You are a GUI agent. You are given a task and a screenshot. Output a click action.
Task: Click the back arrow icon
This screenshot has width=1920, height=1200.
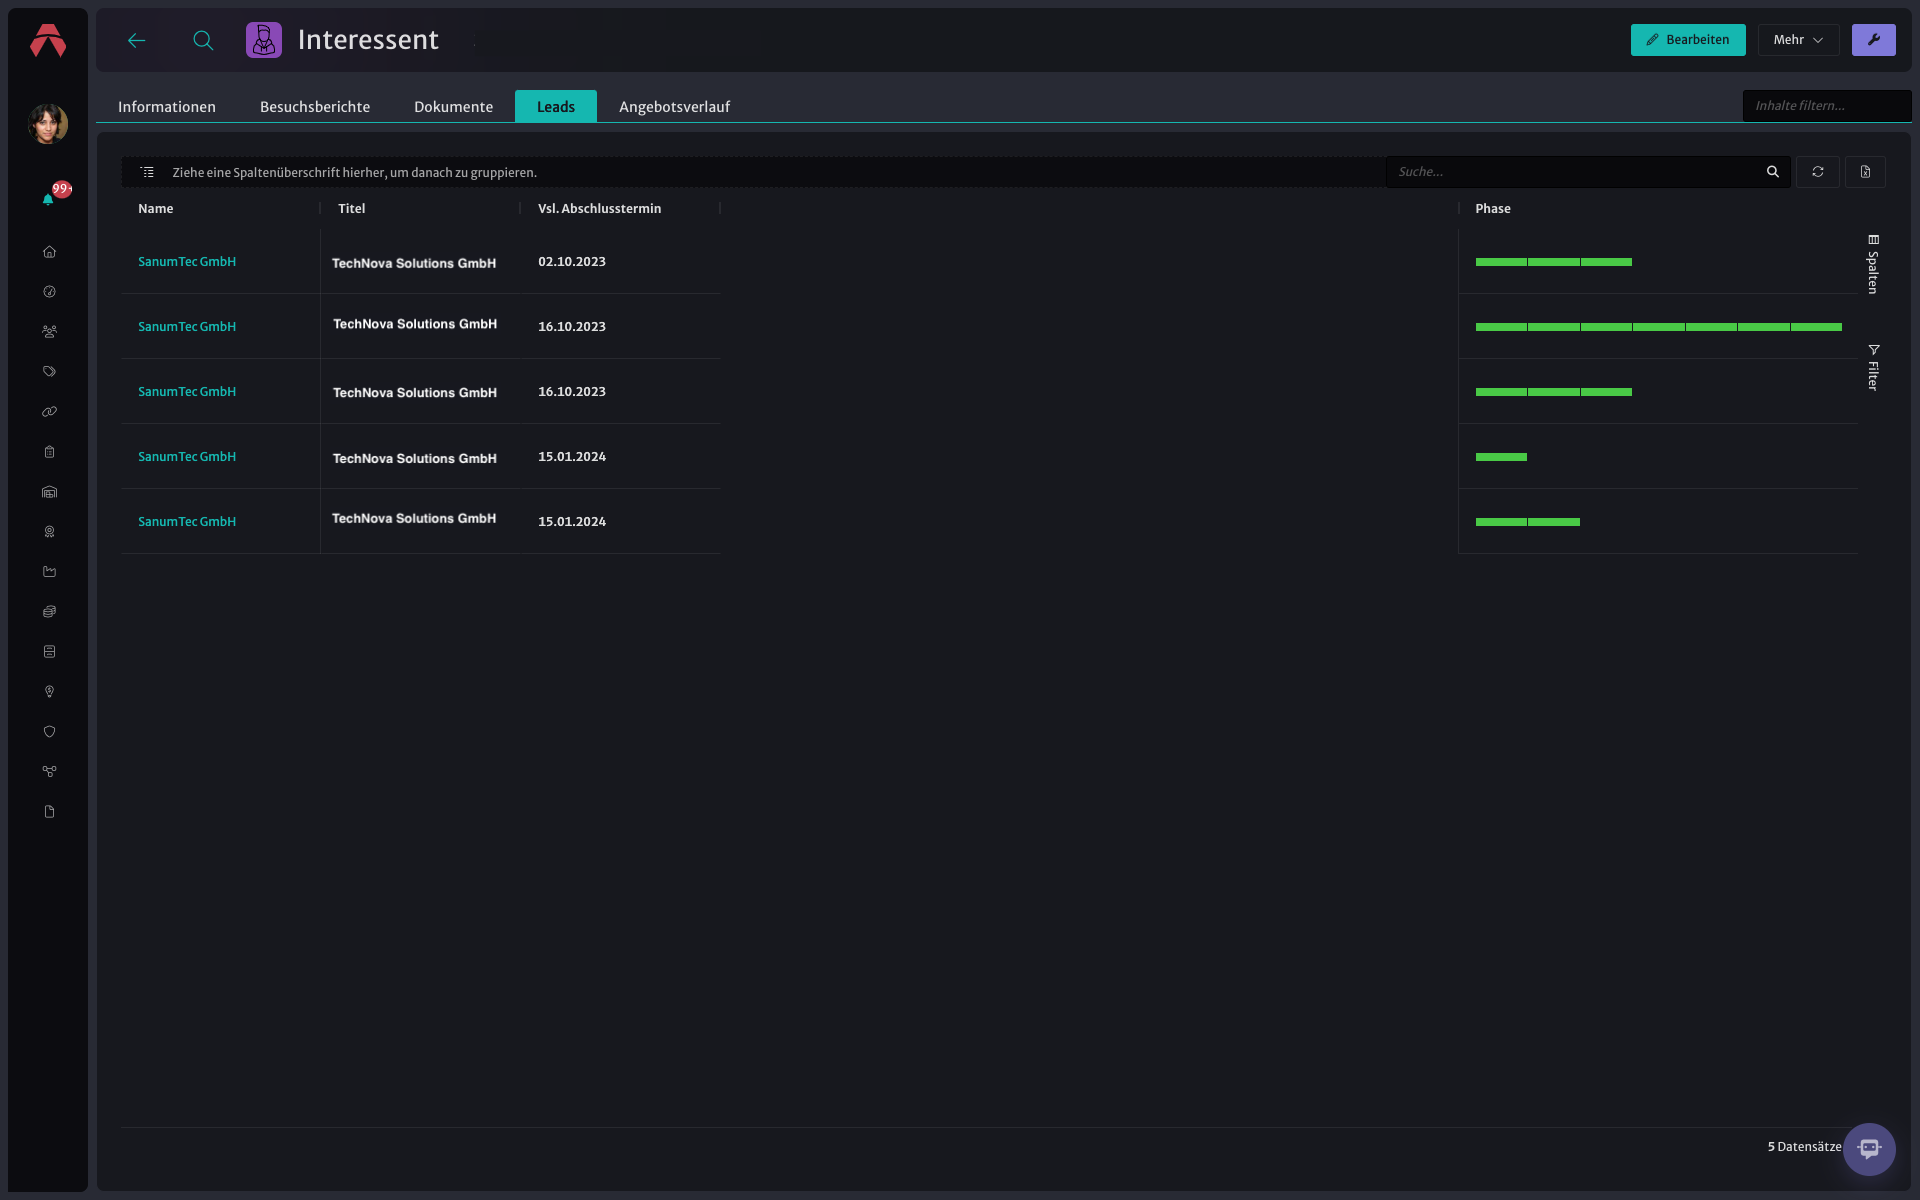(137, 40)
